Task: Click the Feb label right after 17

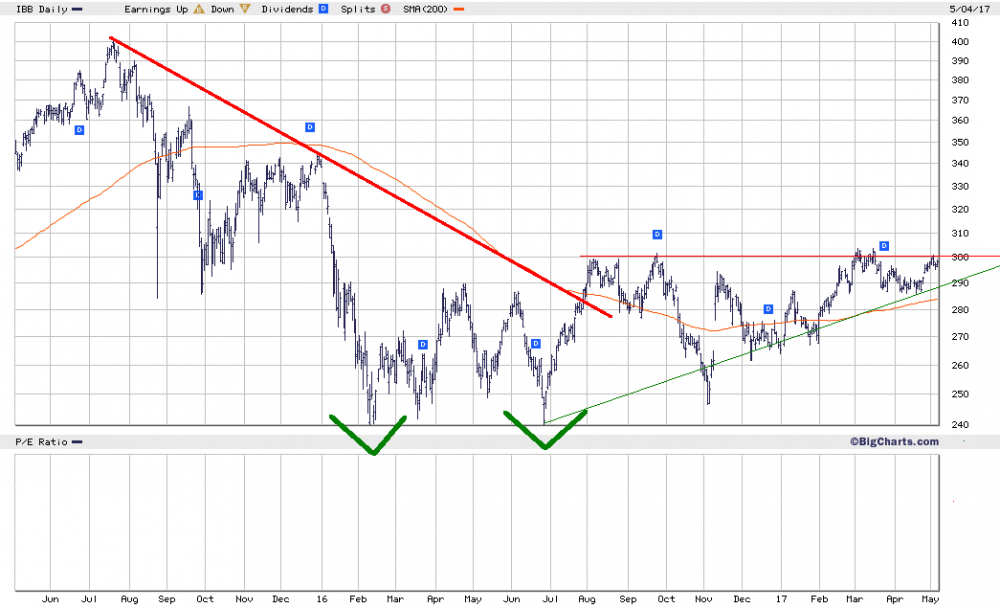Action: point(819,599)
